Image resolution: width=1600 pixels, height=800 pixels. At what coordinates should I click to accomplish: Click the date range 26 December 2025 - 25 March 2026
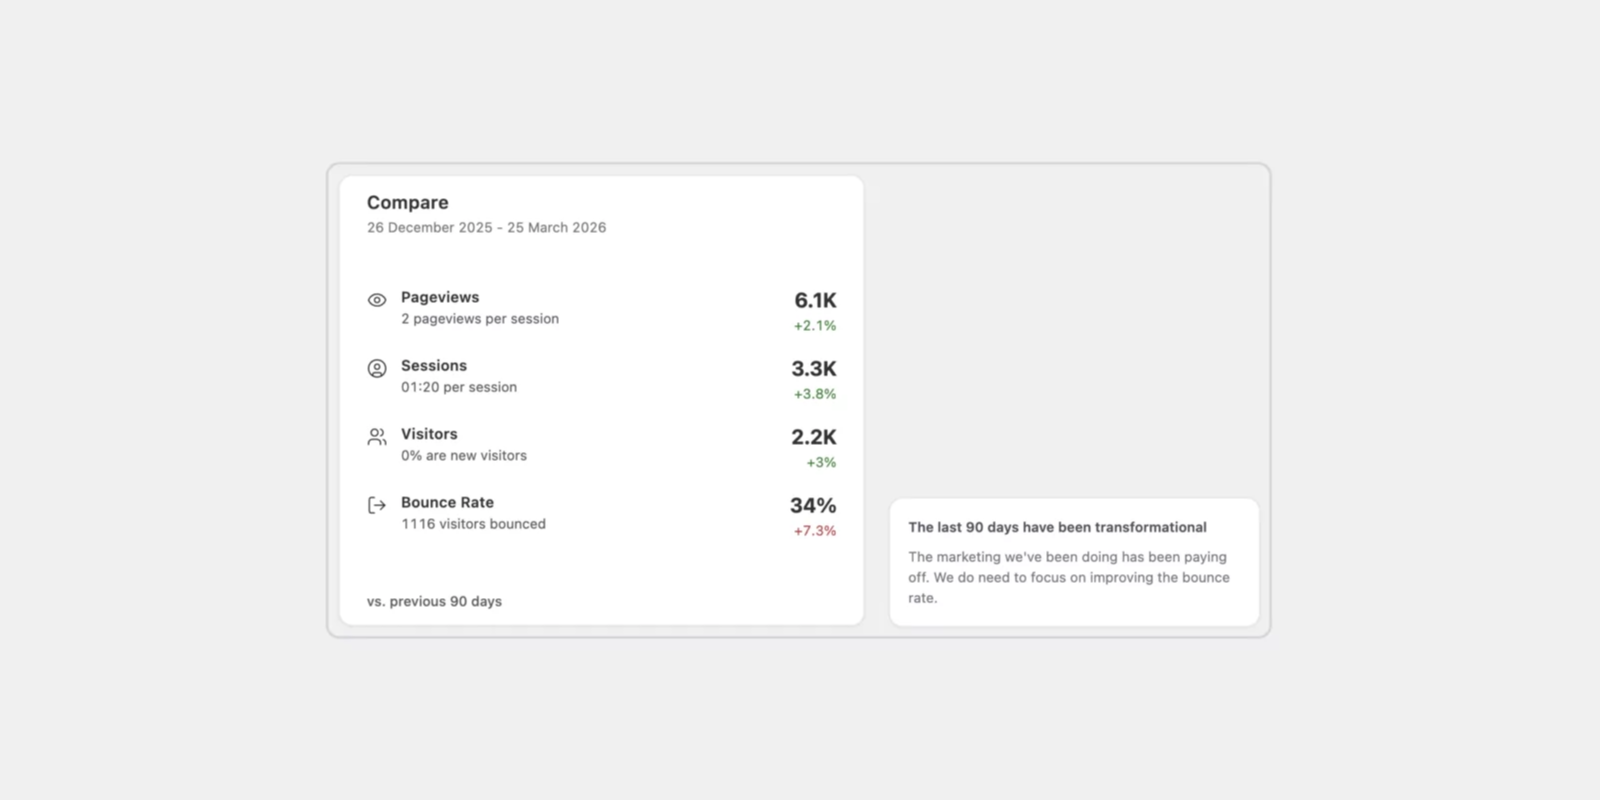(x=486, y=228)
